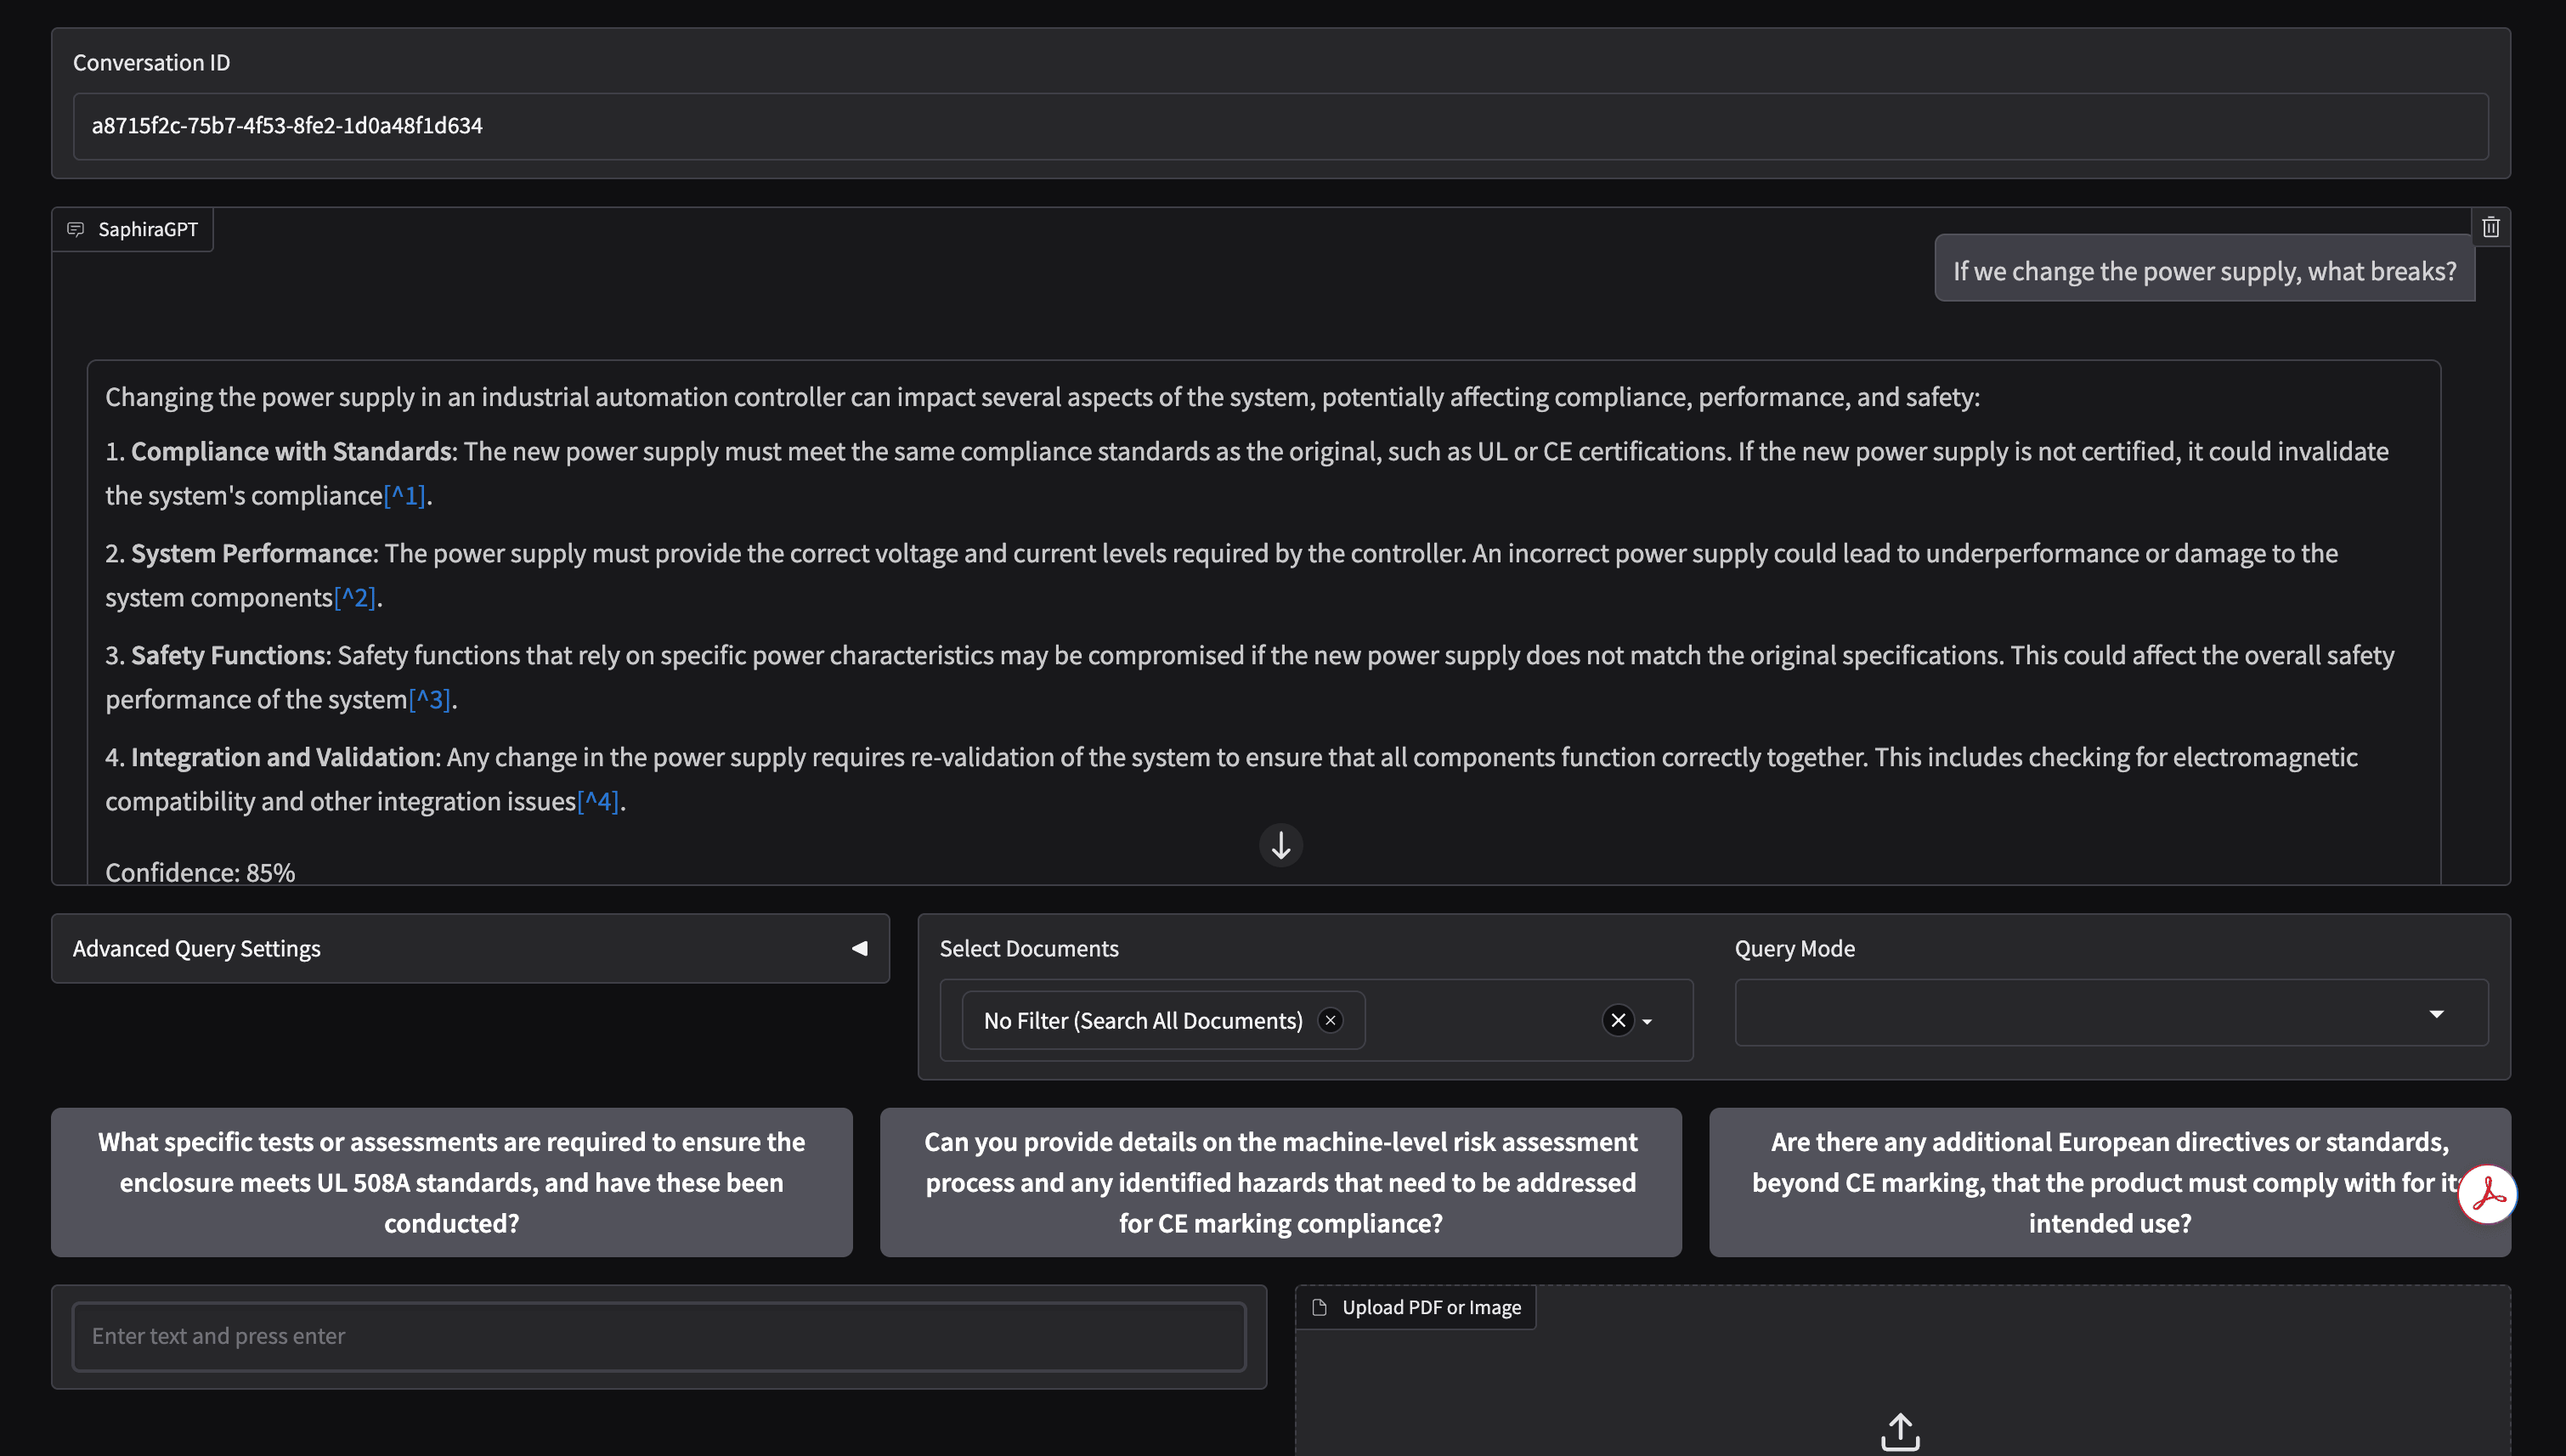
Task: Click the red Adobe PDF floating icon
Action: (2487, 1194)
